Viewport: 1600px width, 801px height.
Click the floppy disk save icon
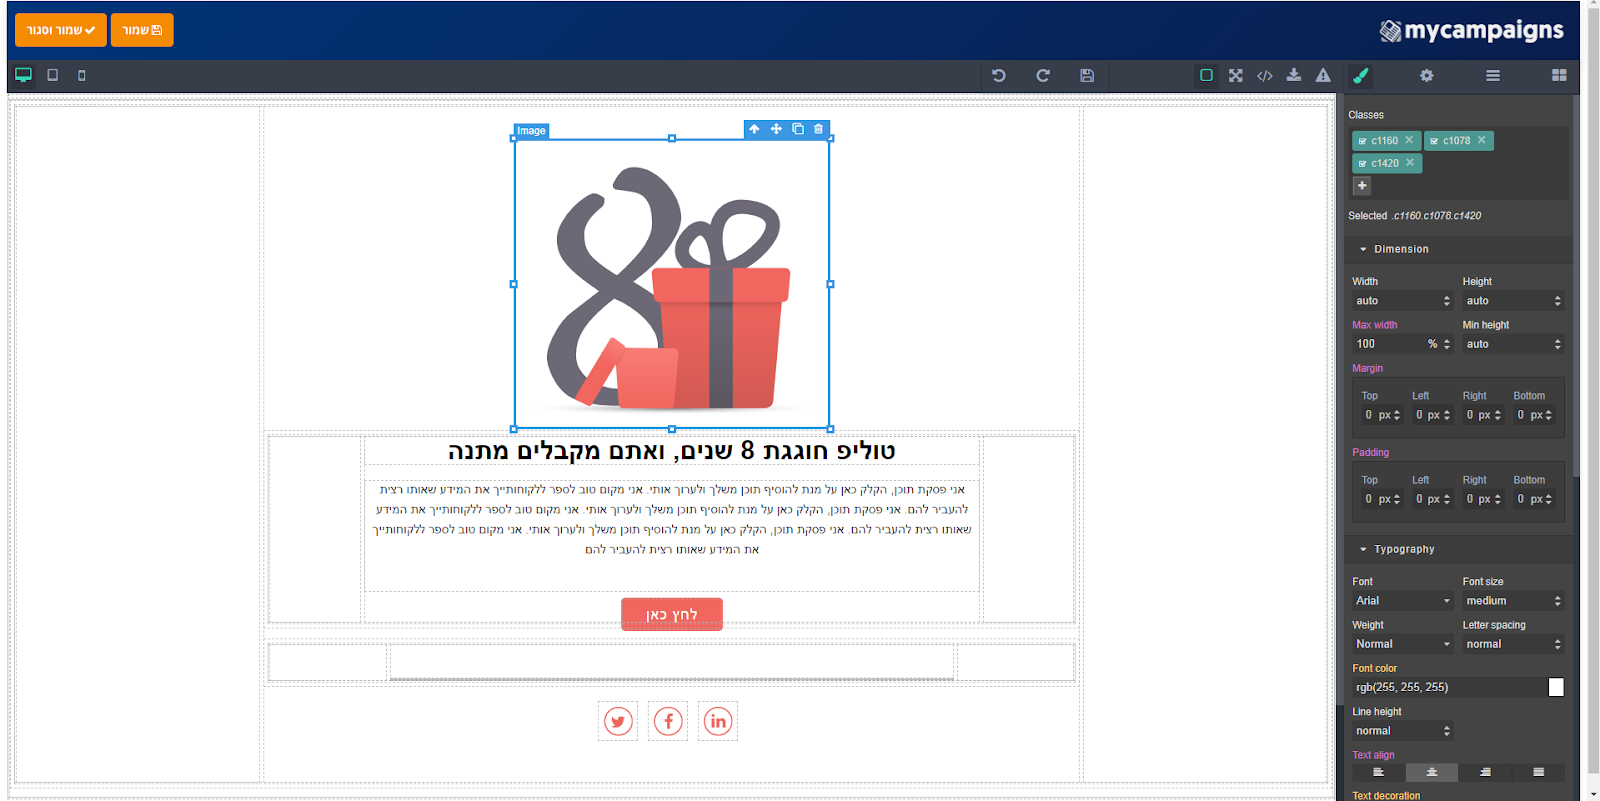tap(1087, 75)
